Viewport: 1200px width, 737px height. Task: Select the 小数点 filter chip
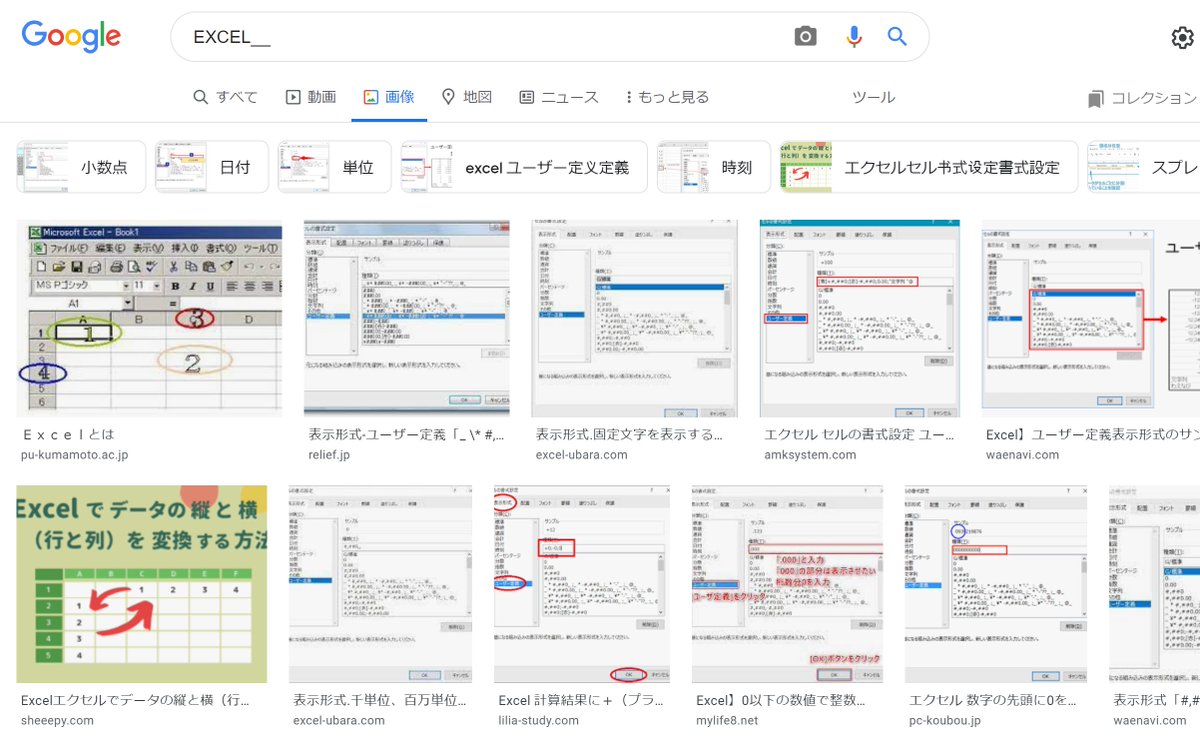[81, 167]
